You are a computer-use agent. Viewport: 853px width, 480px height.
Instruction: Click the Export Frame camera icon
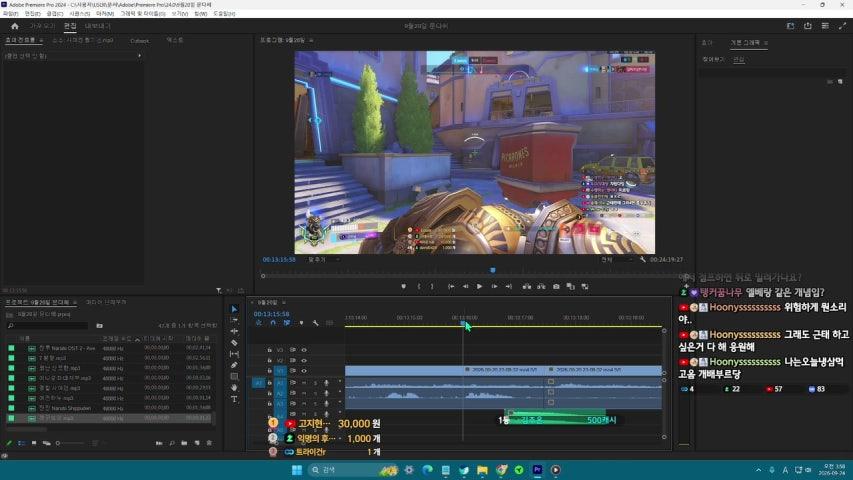pyautogui.click(x=556, y=286)
